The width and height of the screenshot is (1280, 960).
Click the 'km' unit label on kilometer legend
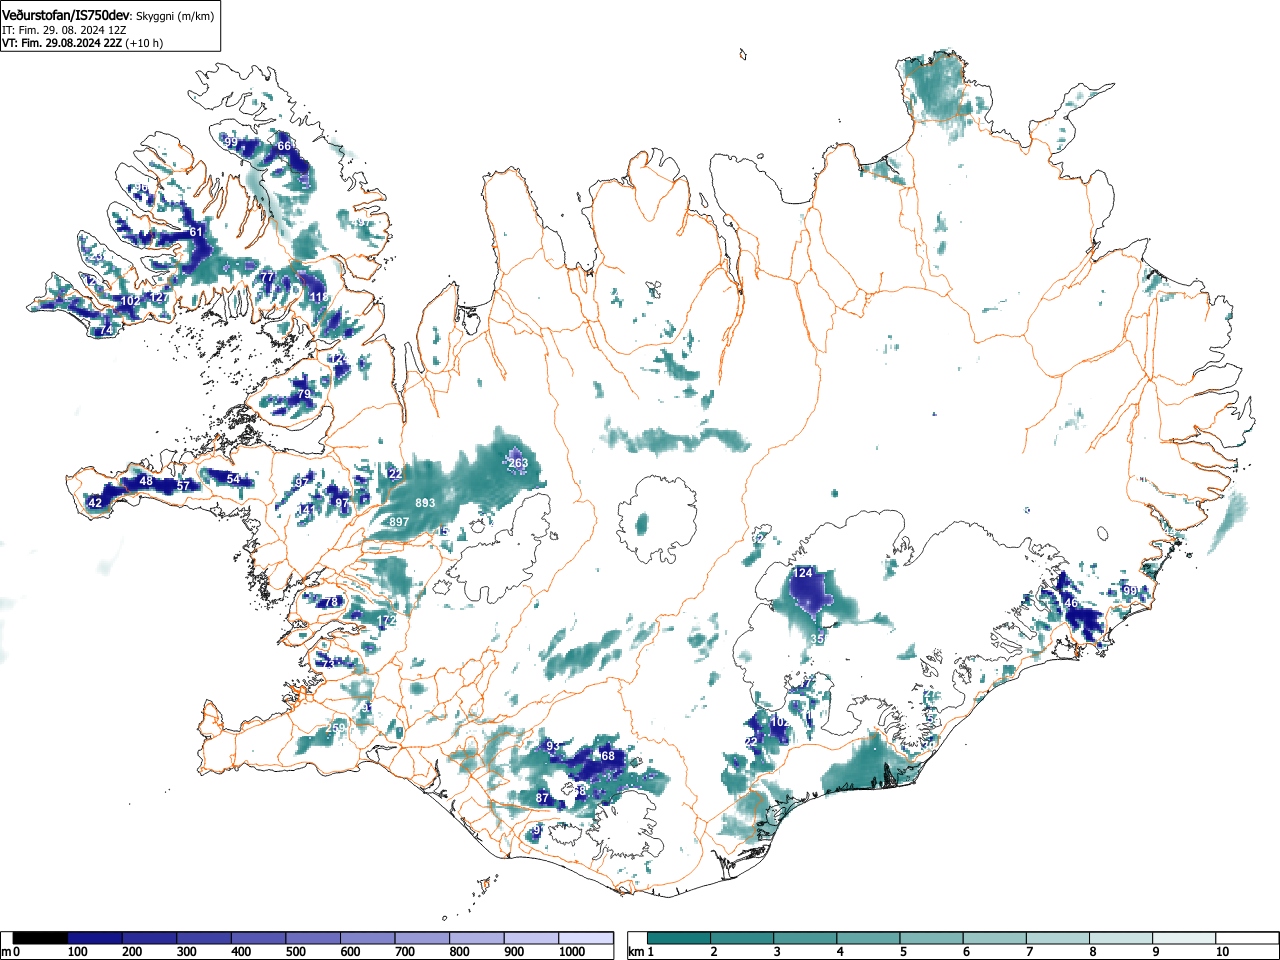[x=635, y=952]
